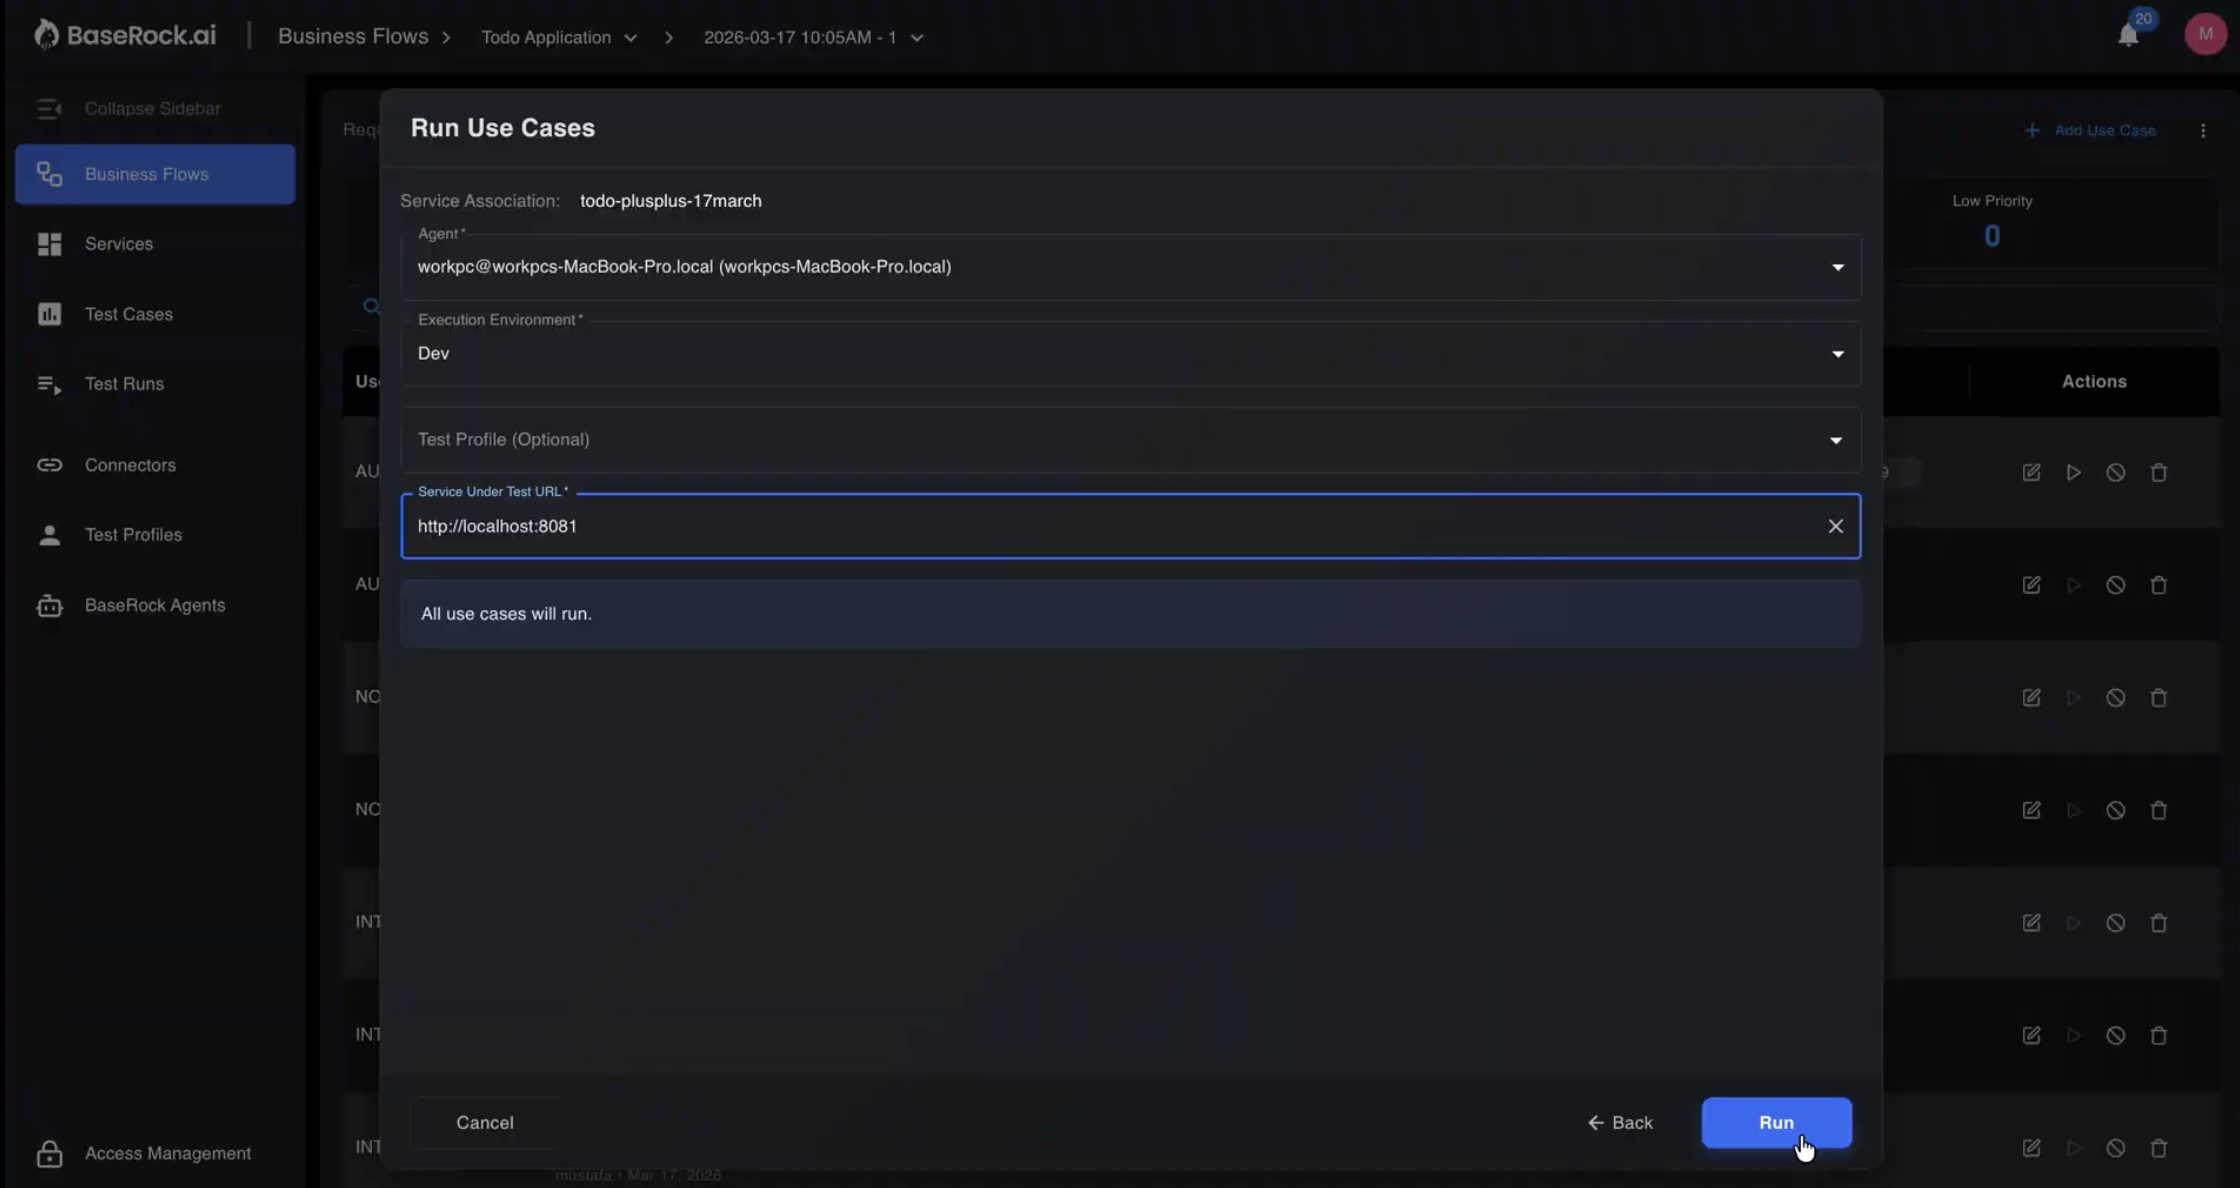Image resolution: width=2240 pixels, height=1188 pixels.
Task: Click the BaseRock.ai logo
Action: (126, 36)
